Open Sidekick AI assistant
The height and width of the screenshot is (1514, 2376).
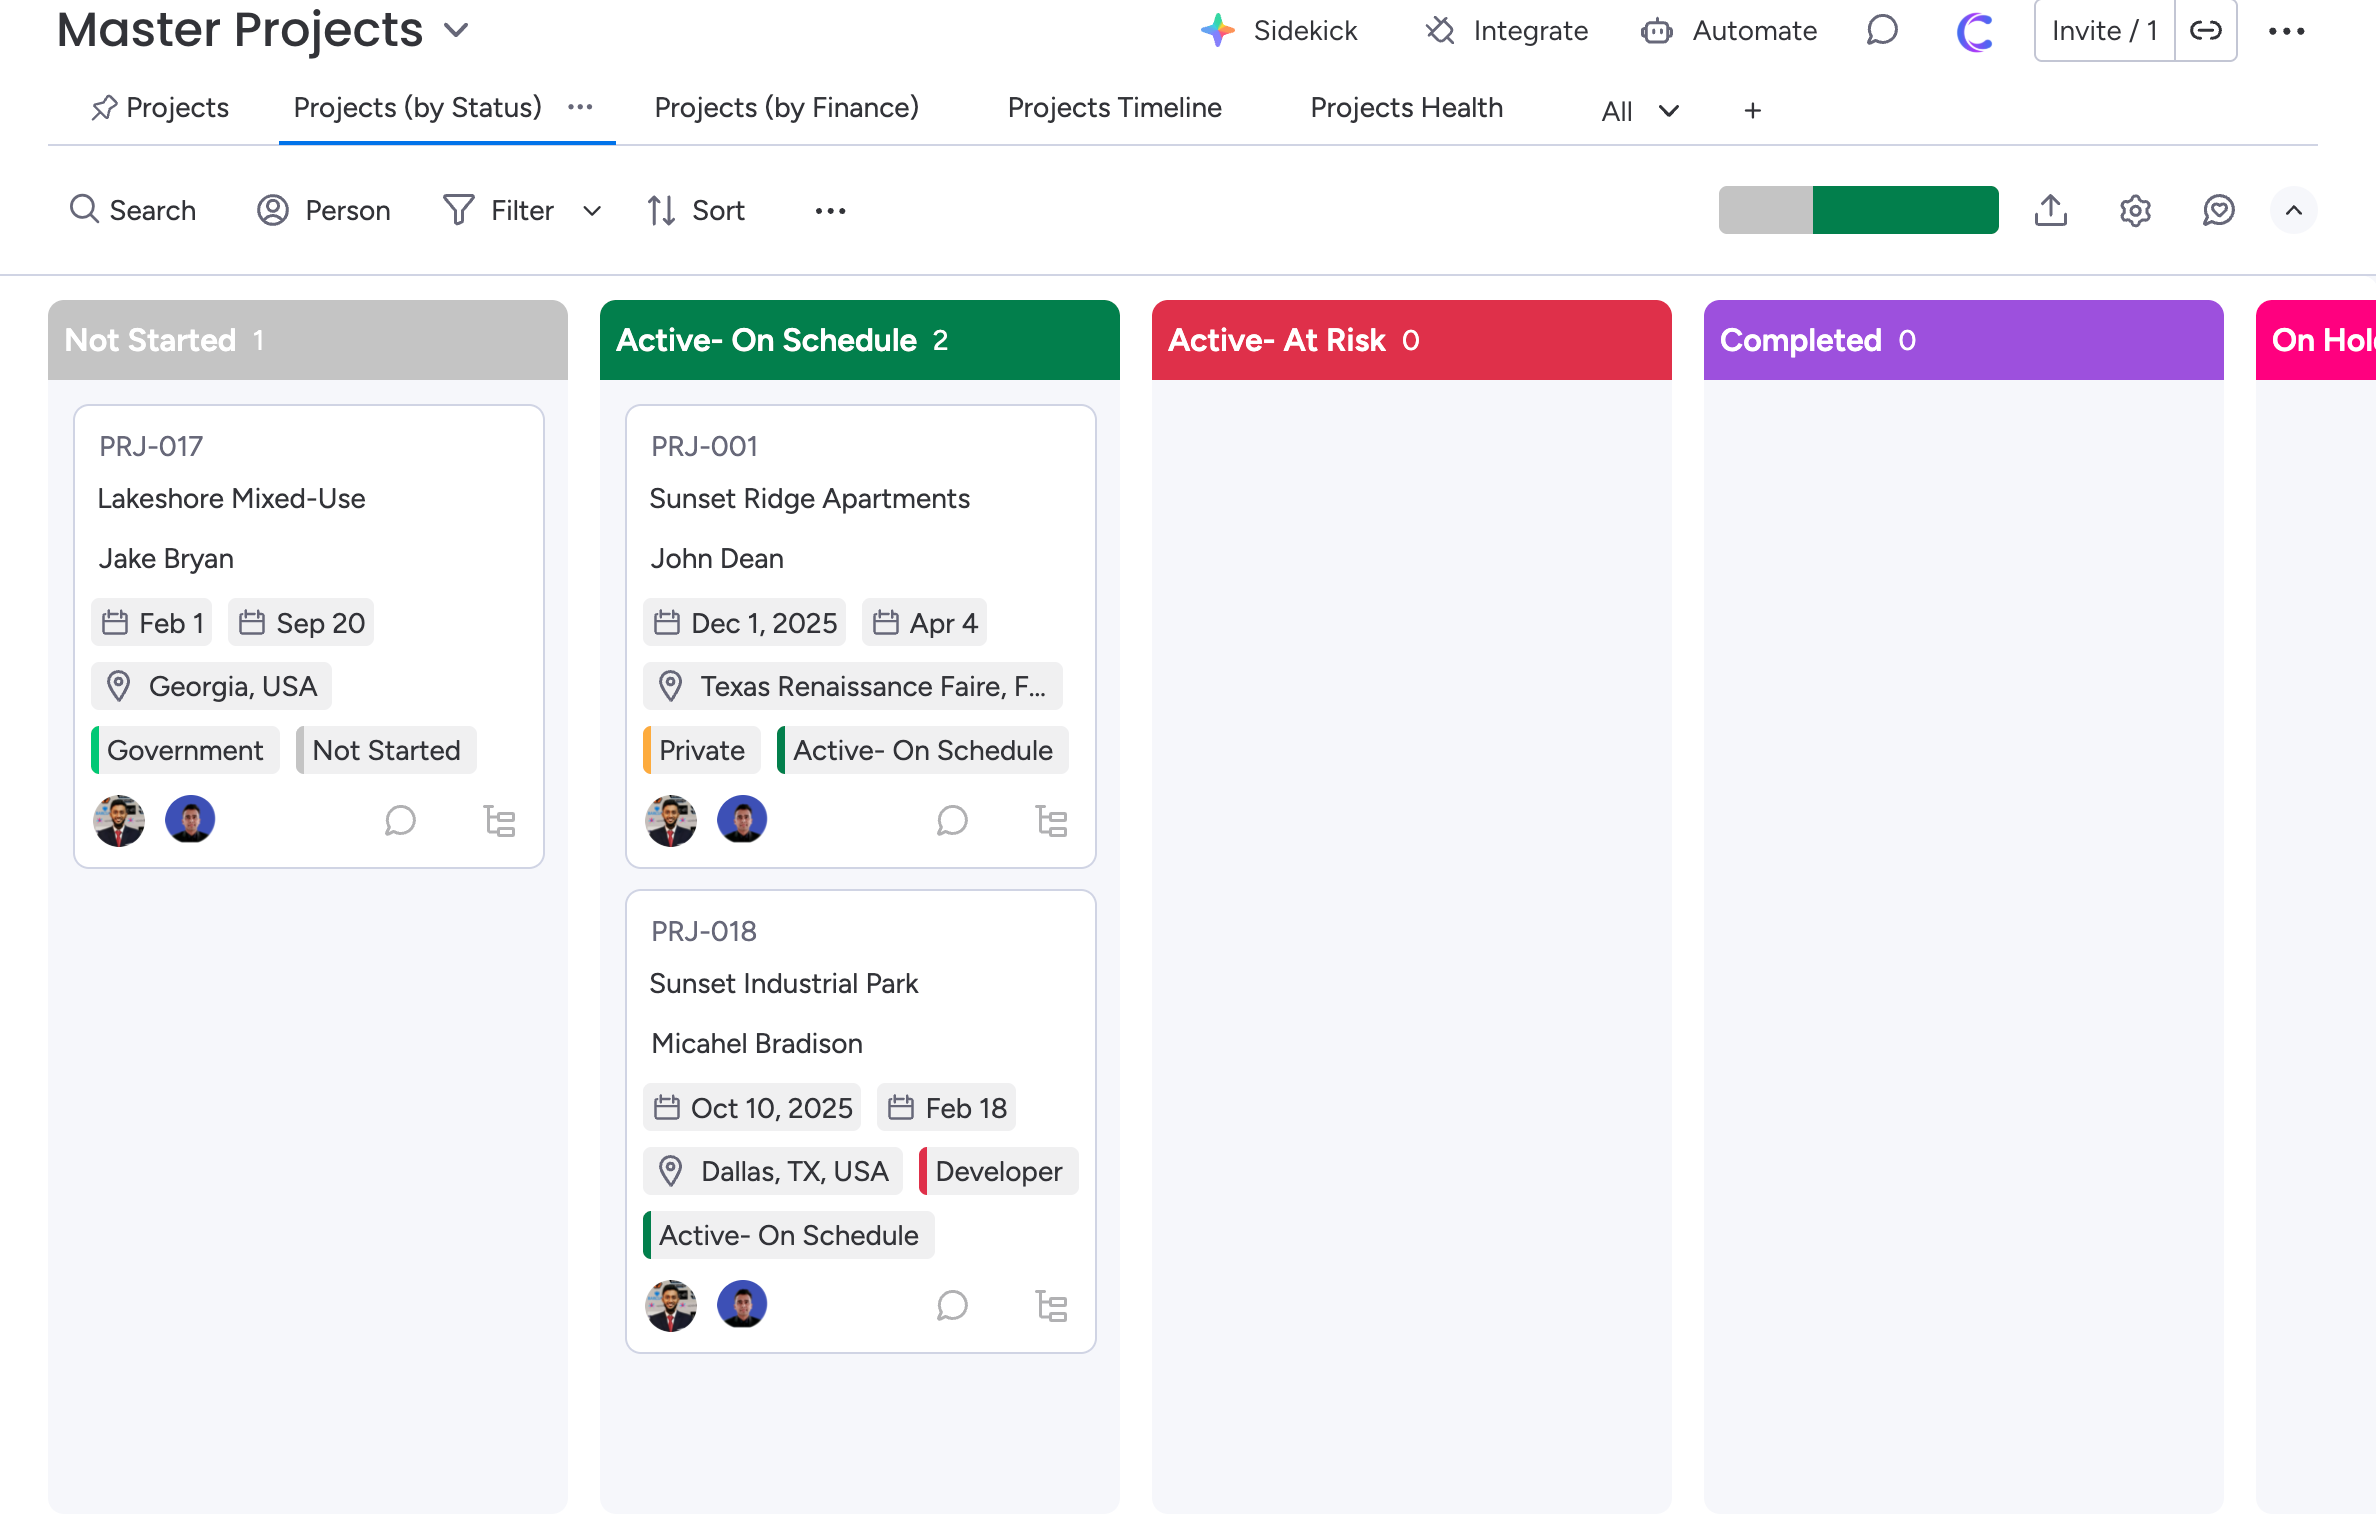click(1280, 31)
